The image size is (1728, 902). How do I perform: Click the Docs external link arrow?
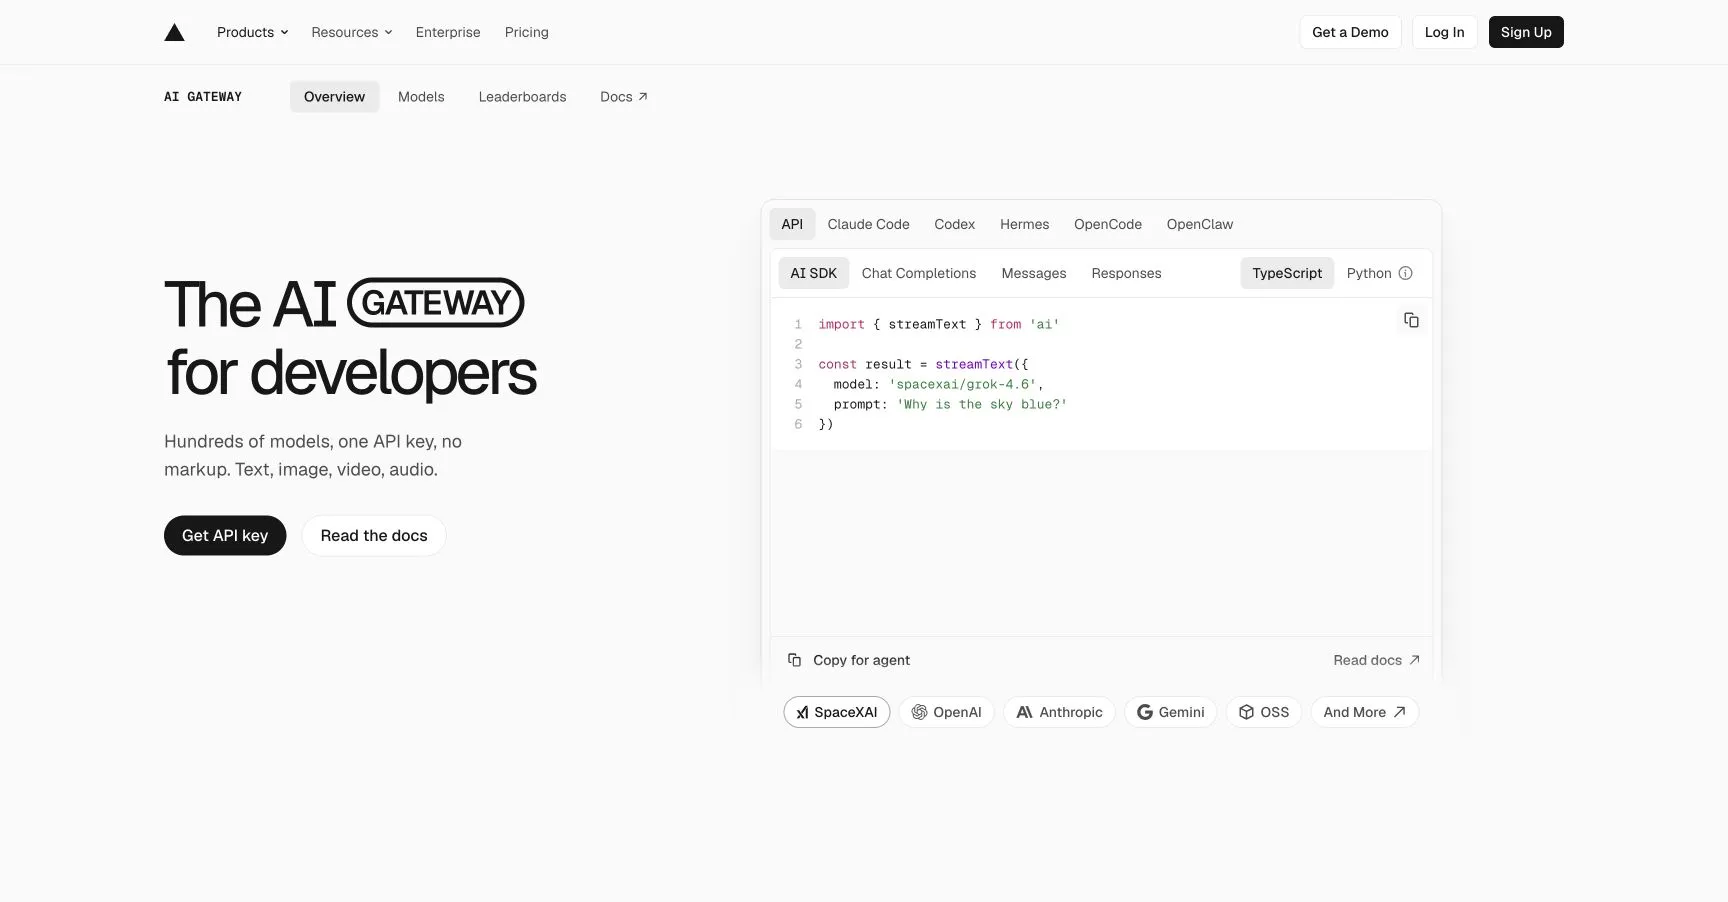click(x=643, y=96)
